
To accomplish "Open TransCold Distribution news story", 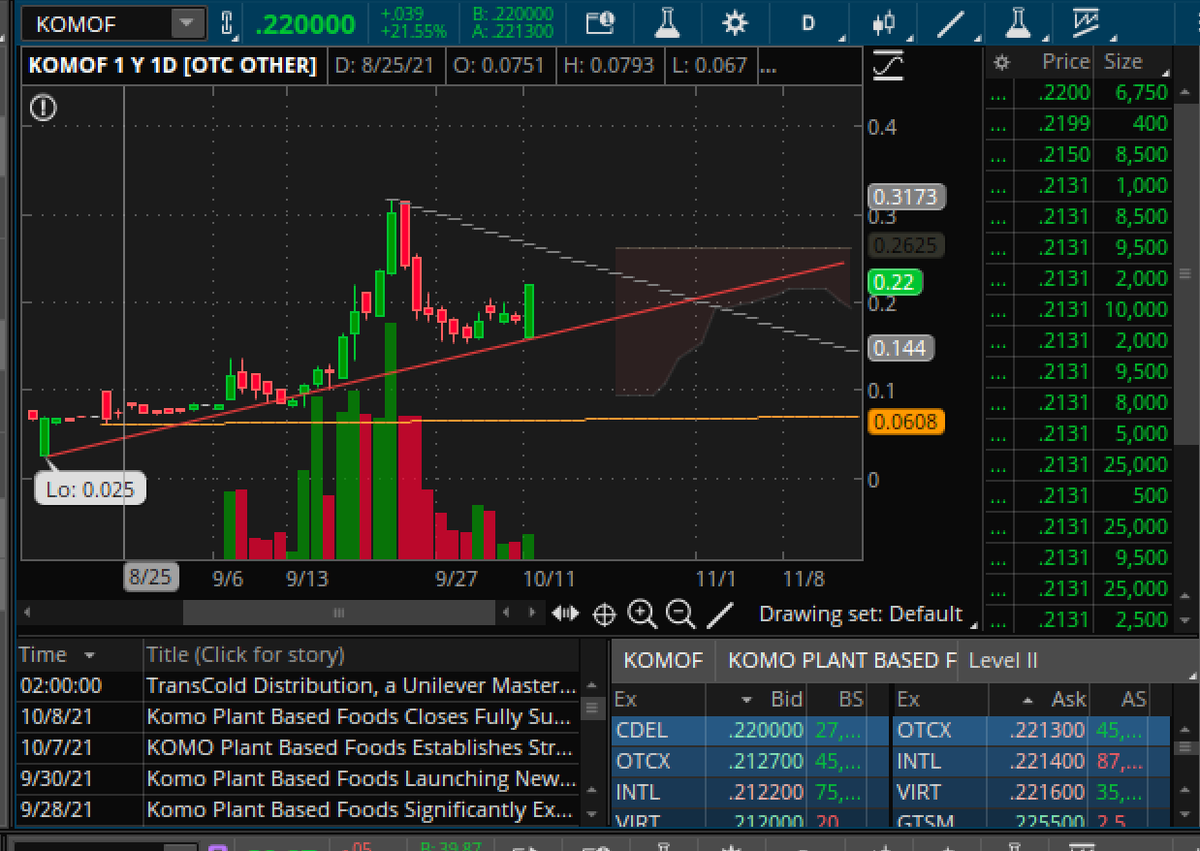I will click(361, 686).
